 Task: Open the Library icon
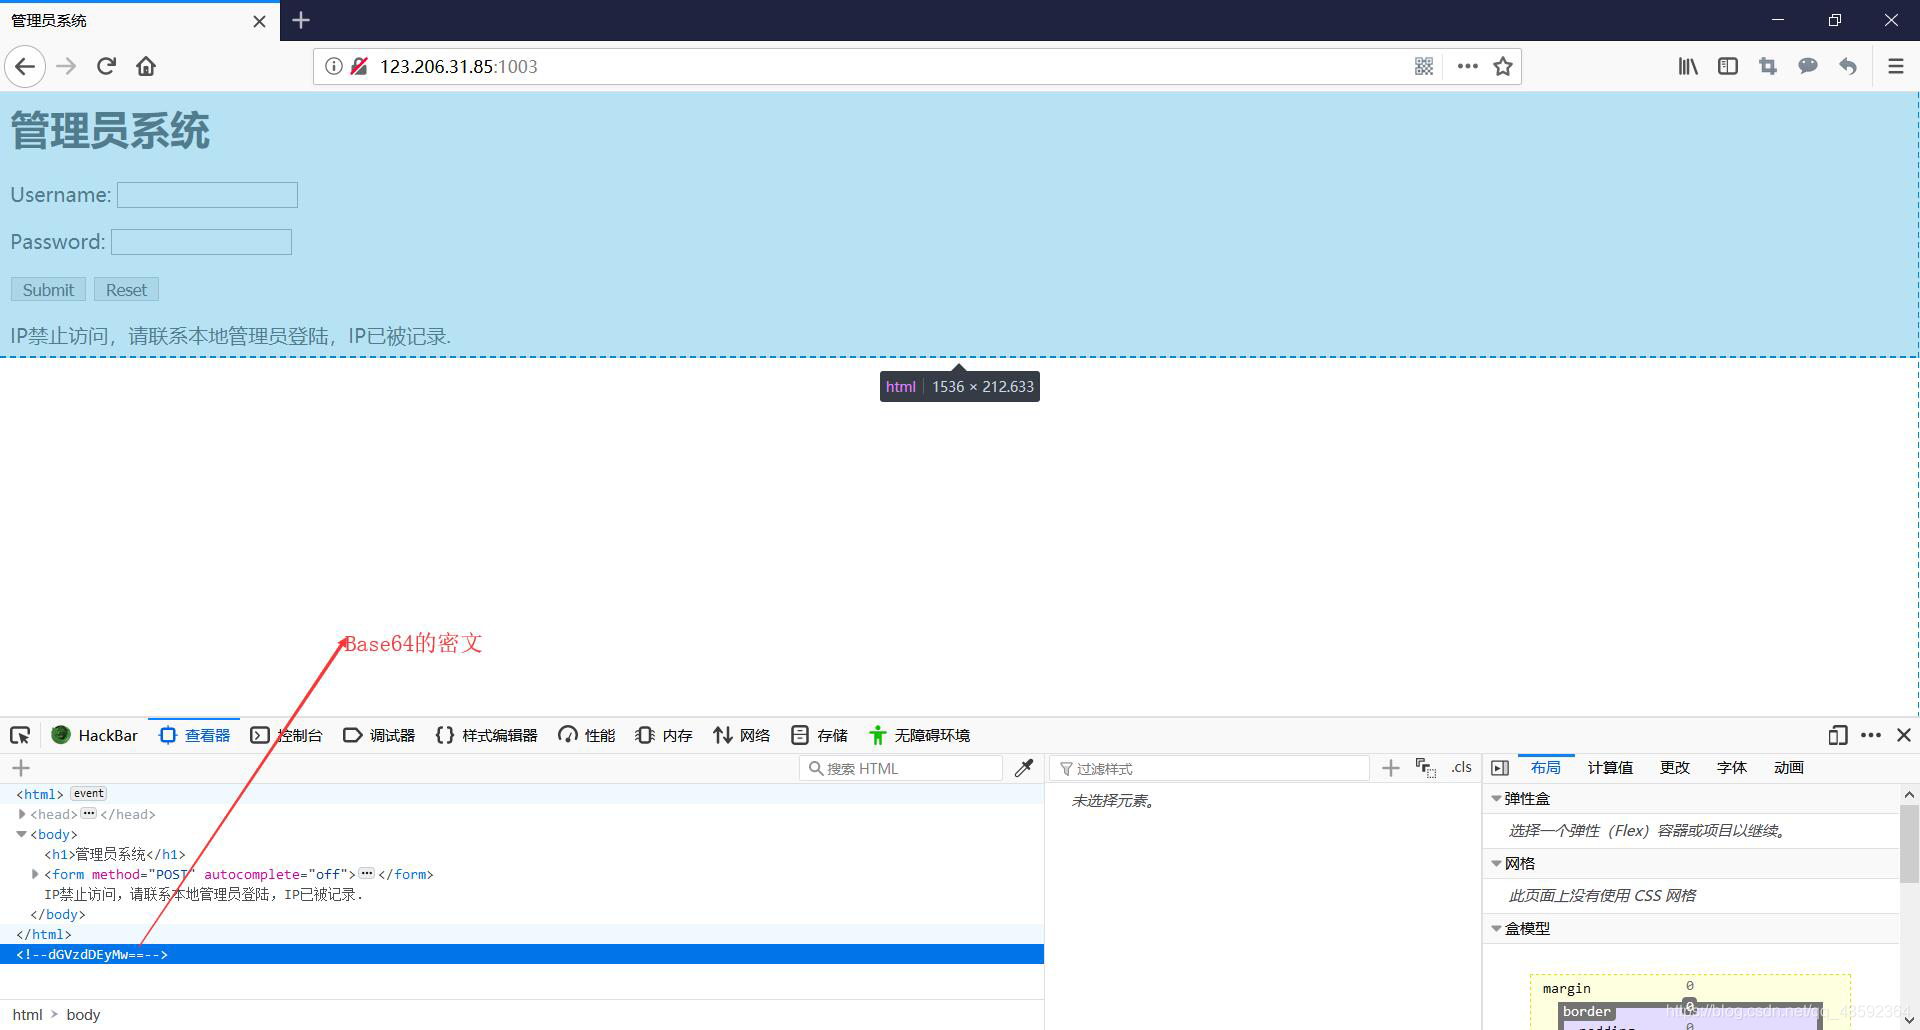pos(1688,66)
